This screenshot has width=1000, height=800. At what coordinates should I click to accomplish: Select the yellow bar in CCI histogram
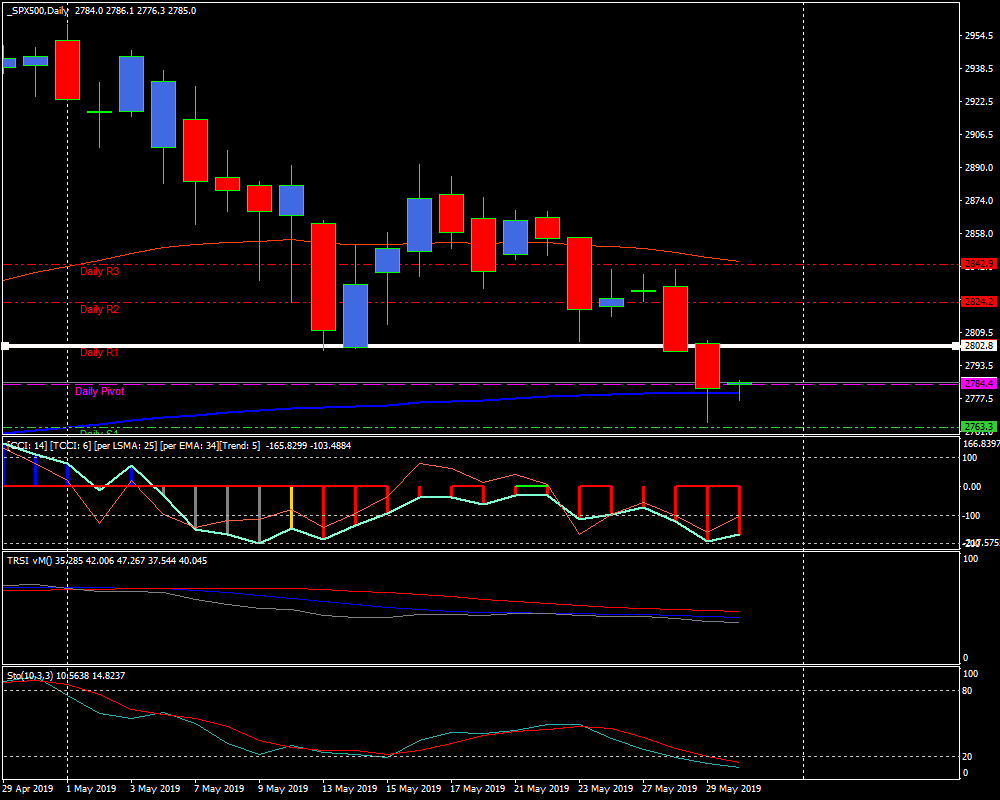[291, 508]
